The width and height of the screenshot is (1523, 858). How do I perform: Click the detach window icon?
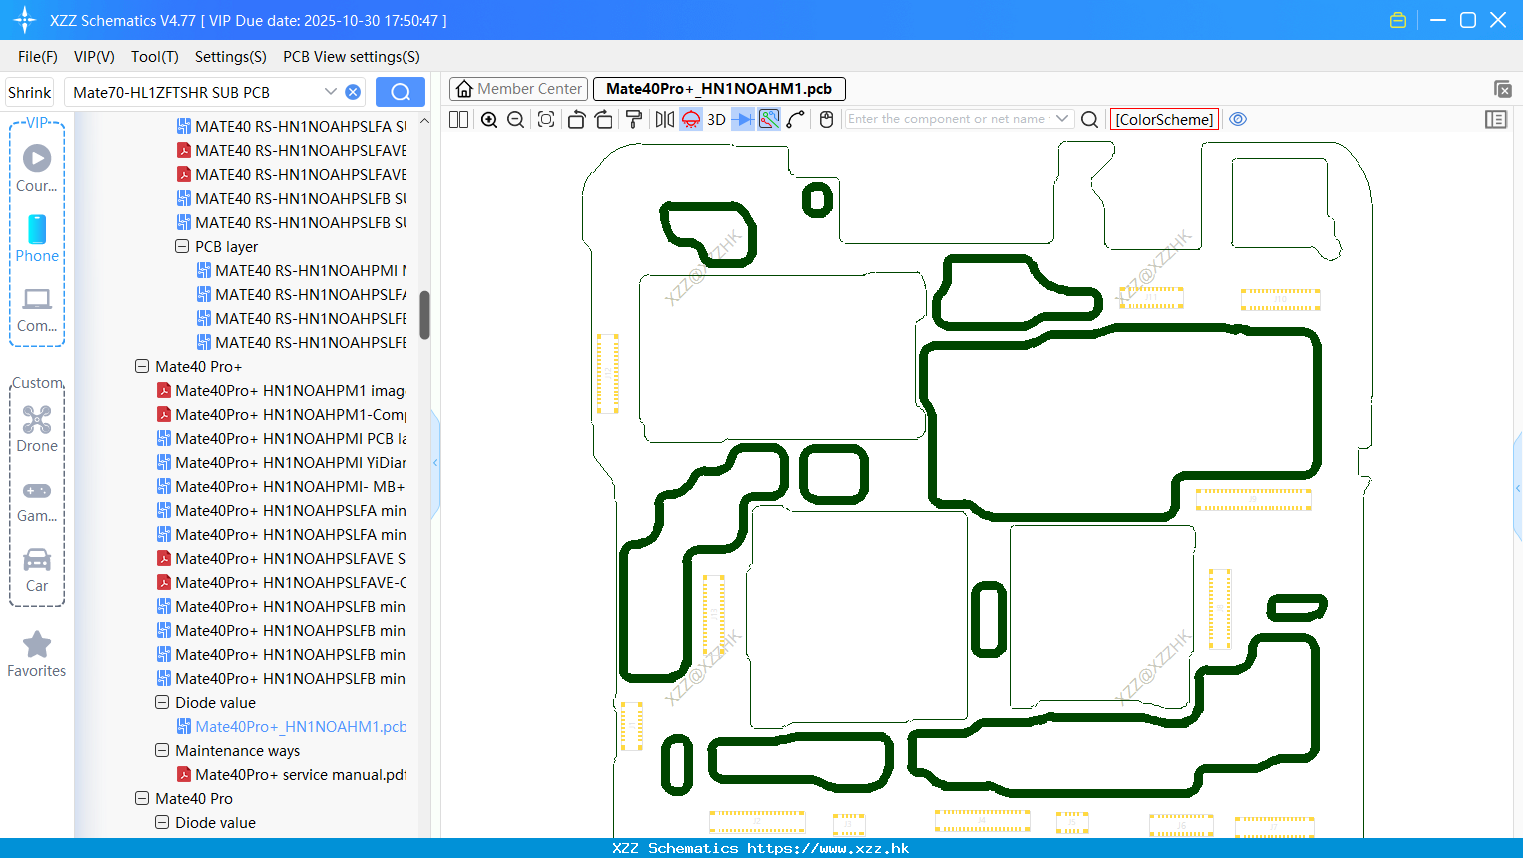tap(1502, 89)
